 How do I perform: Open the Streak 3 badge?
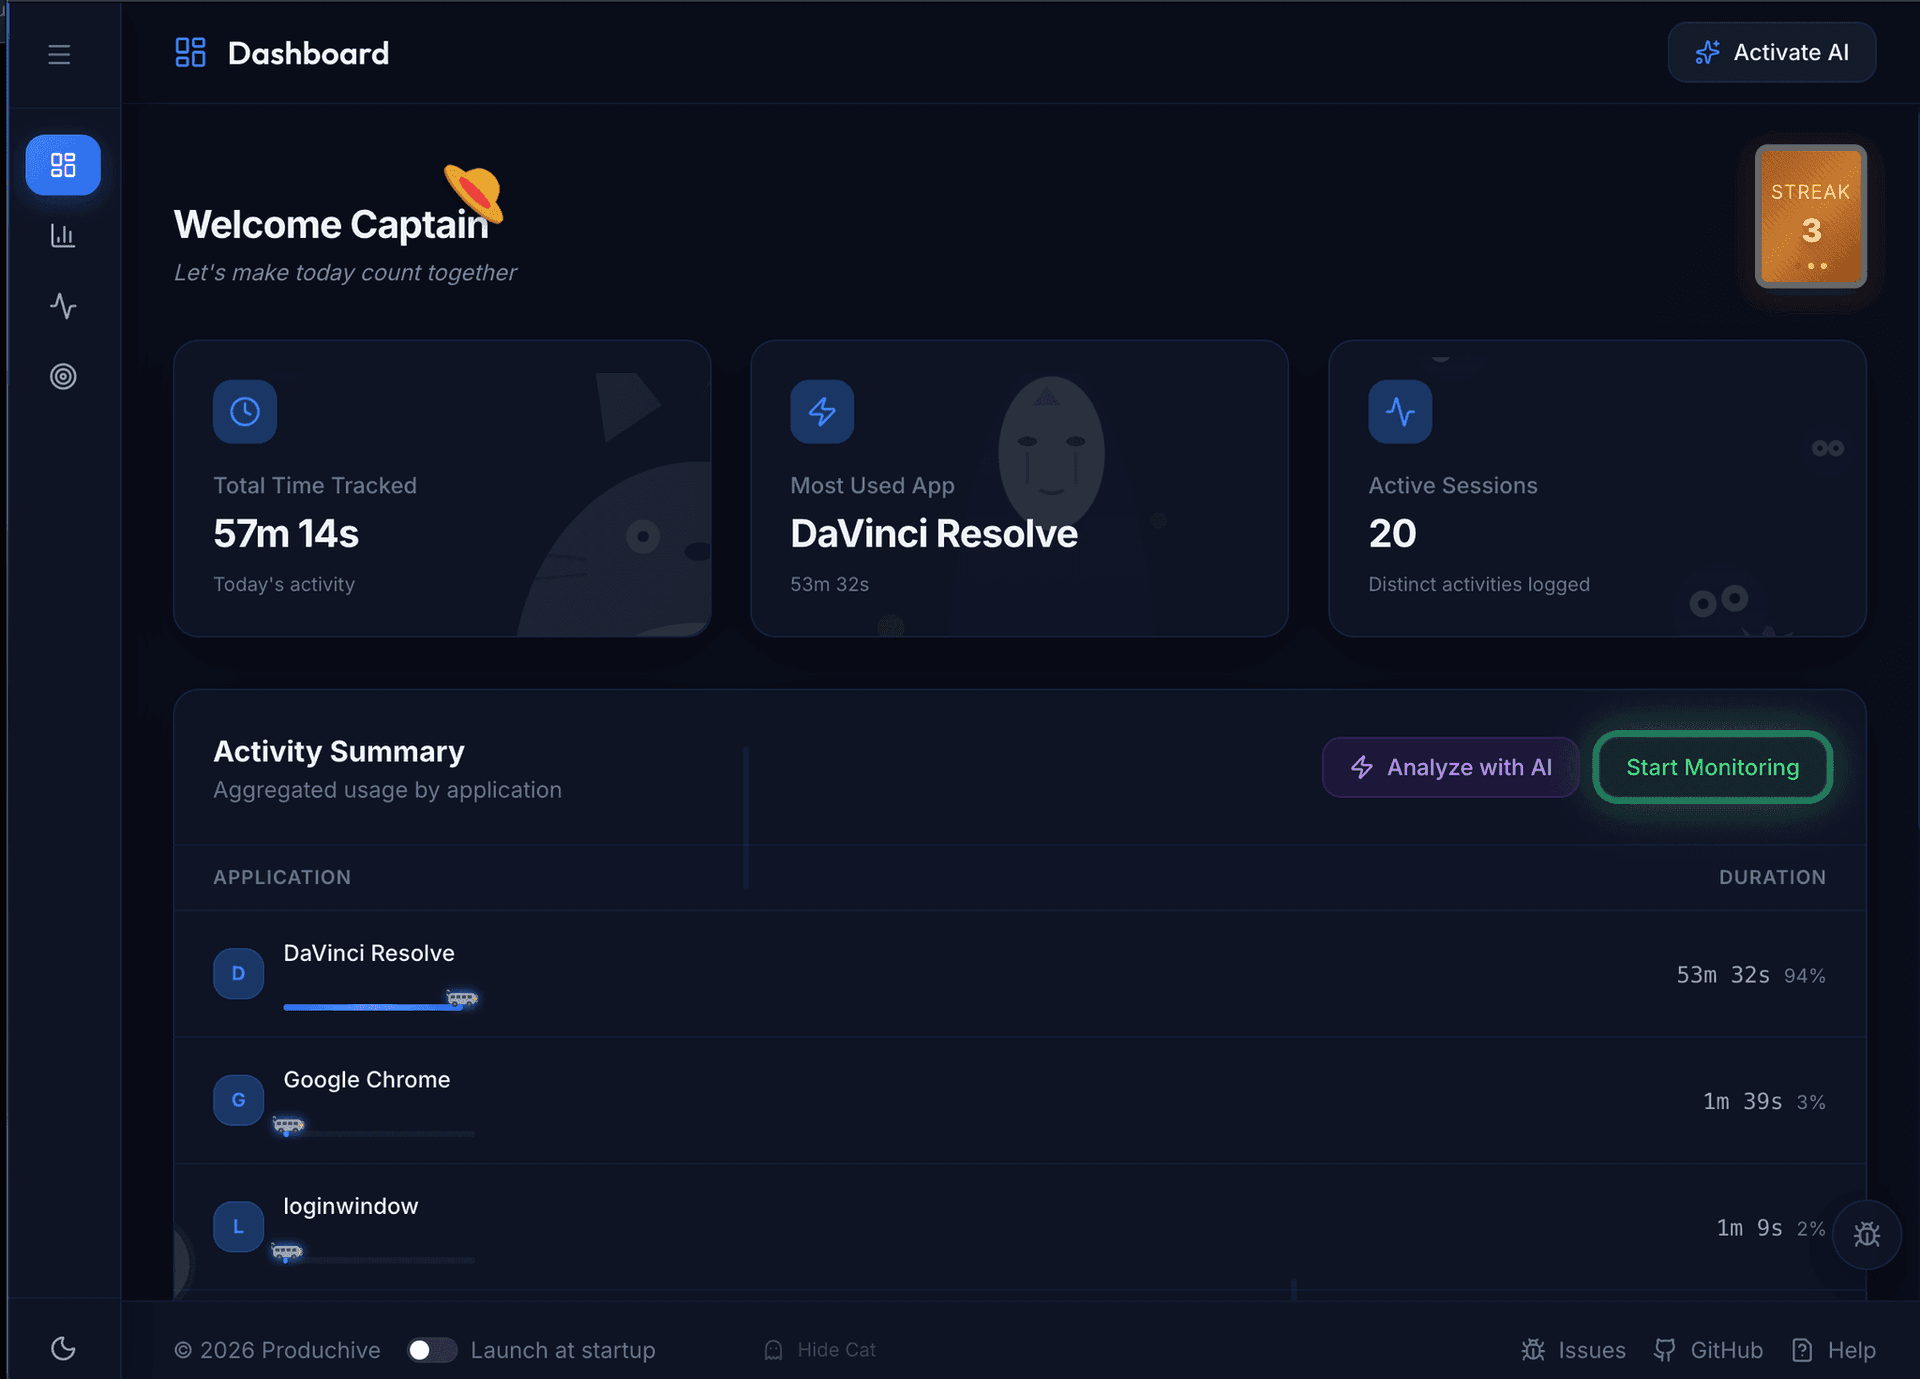click(x=1810, y=216)
